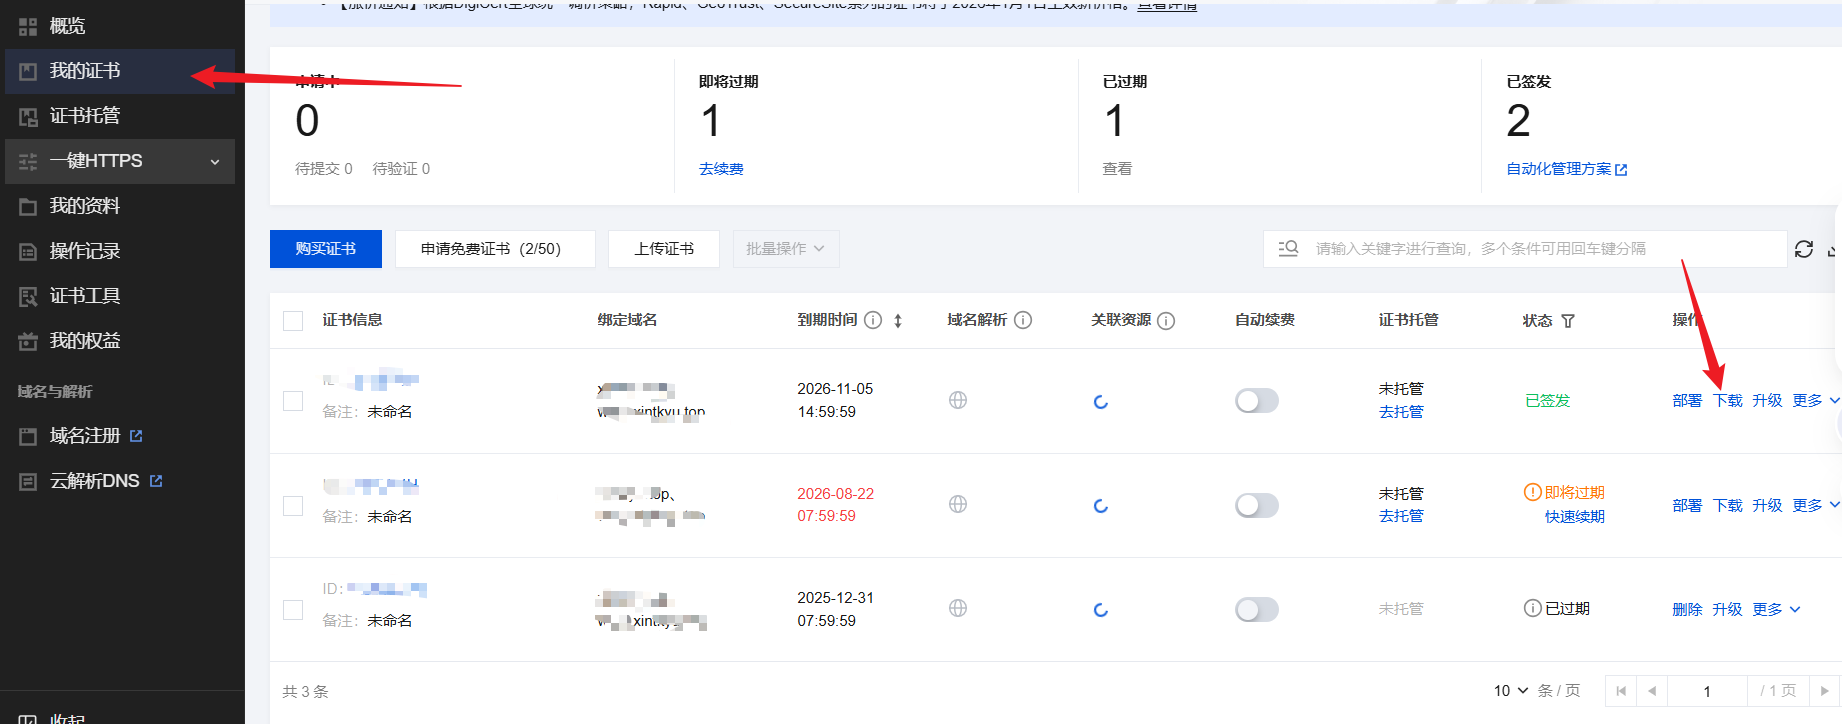Open 批量操作 dropdown
Image resolution: width=1842 pixels, height=724 pixels.
(x=786, y=249)
